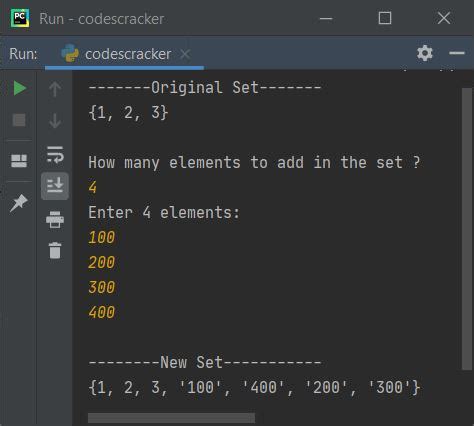Click the "Run:" label
This screenshot has height=426, width=474.
click(x=23, y=54)
